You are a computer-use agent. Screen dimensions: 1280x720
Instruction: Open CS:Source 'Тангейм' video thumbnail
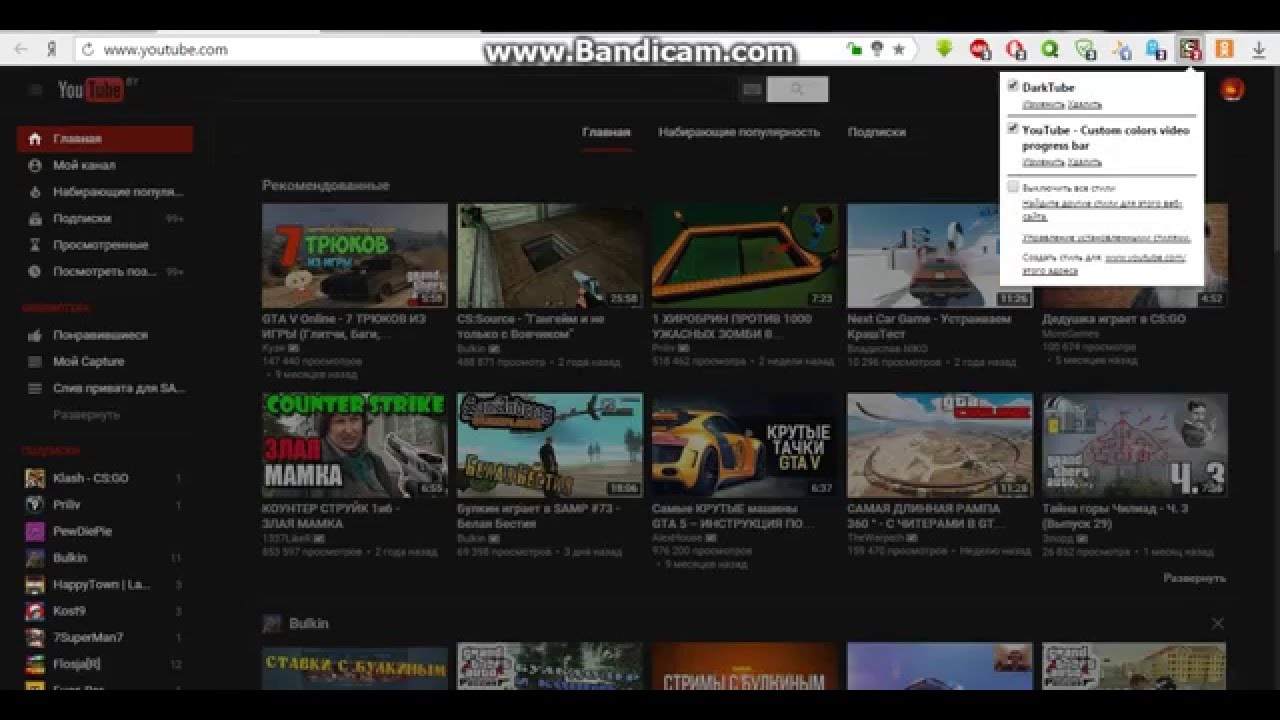pyautogui.click(x=550, y=256)
